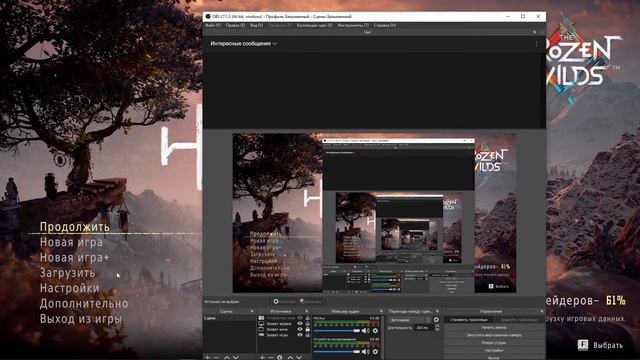640x360 pixels.
Task: Pop out the Chat dock
Action: pos(535,32)
